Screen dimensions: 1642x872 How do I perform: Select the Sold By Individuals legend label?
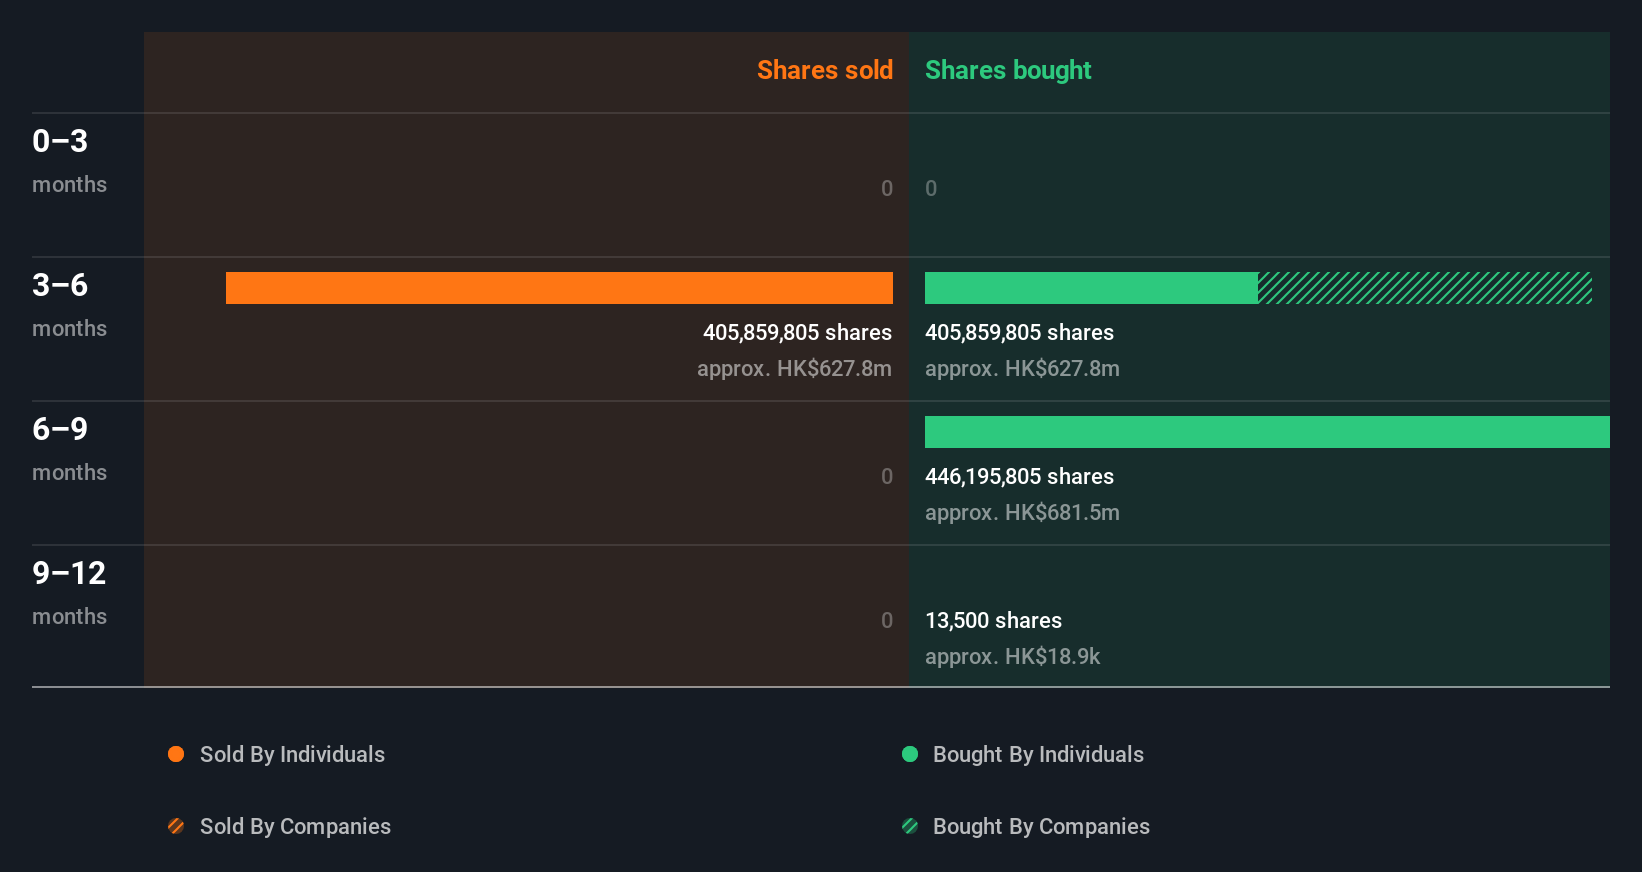tap(292, 755)
